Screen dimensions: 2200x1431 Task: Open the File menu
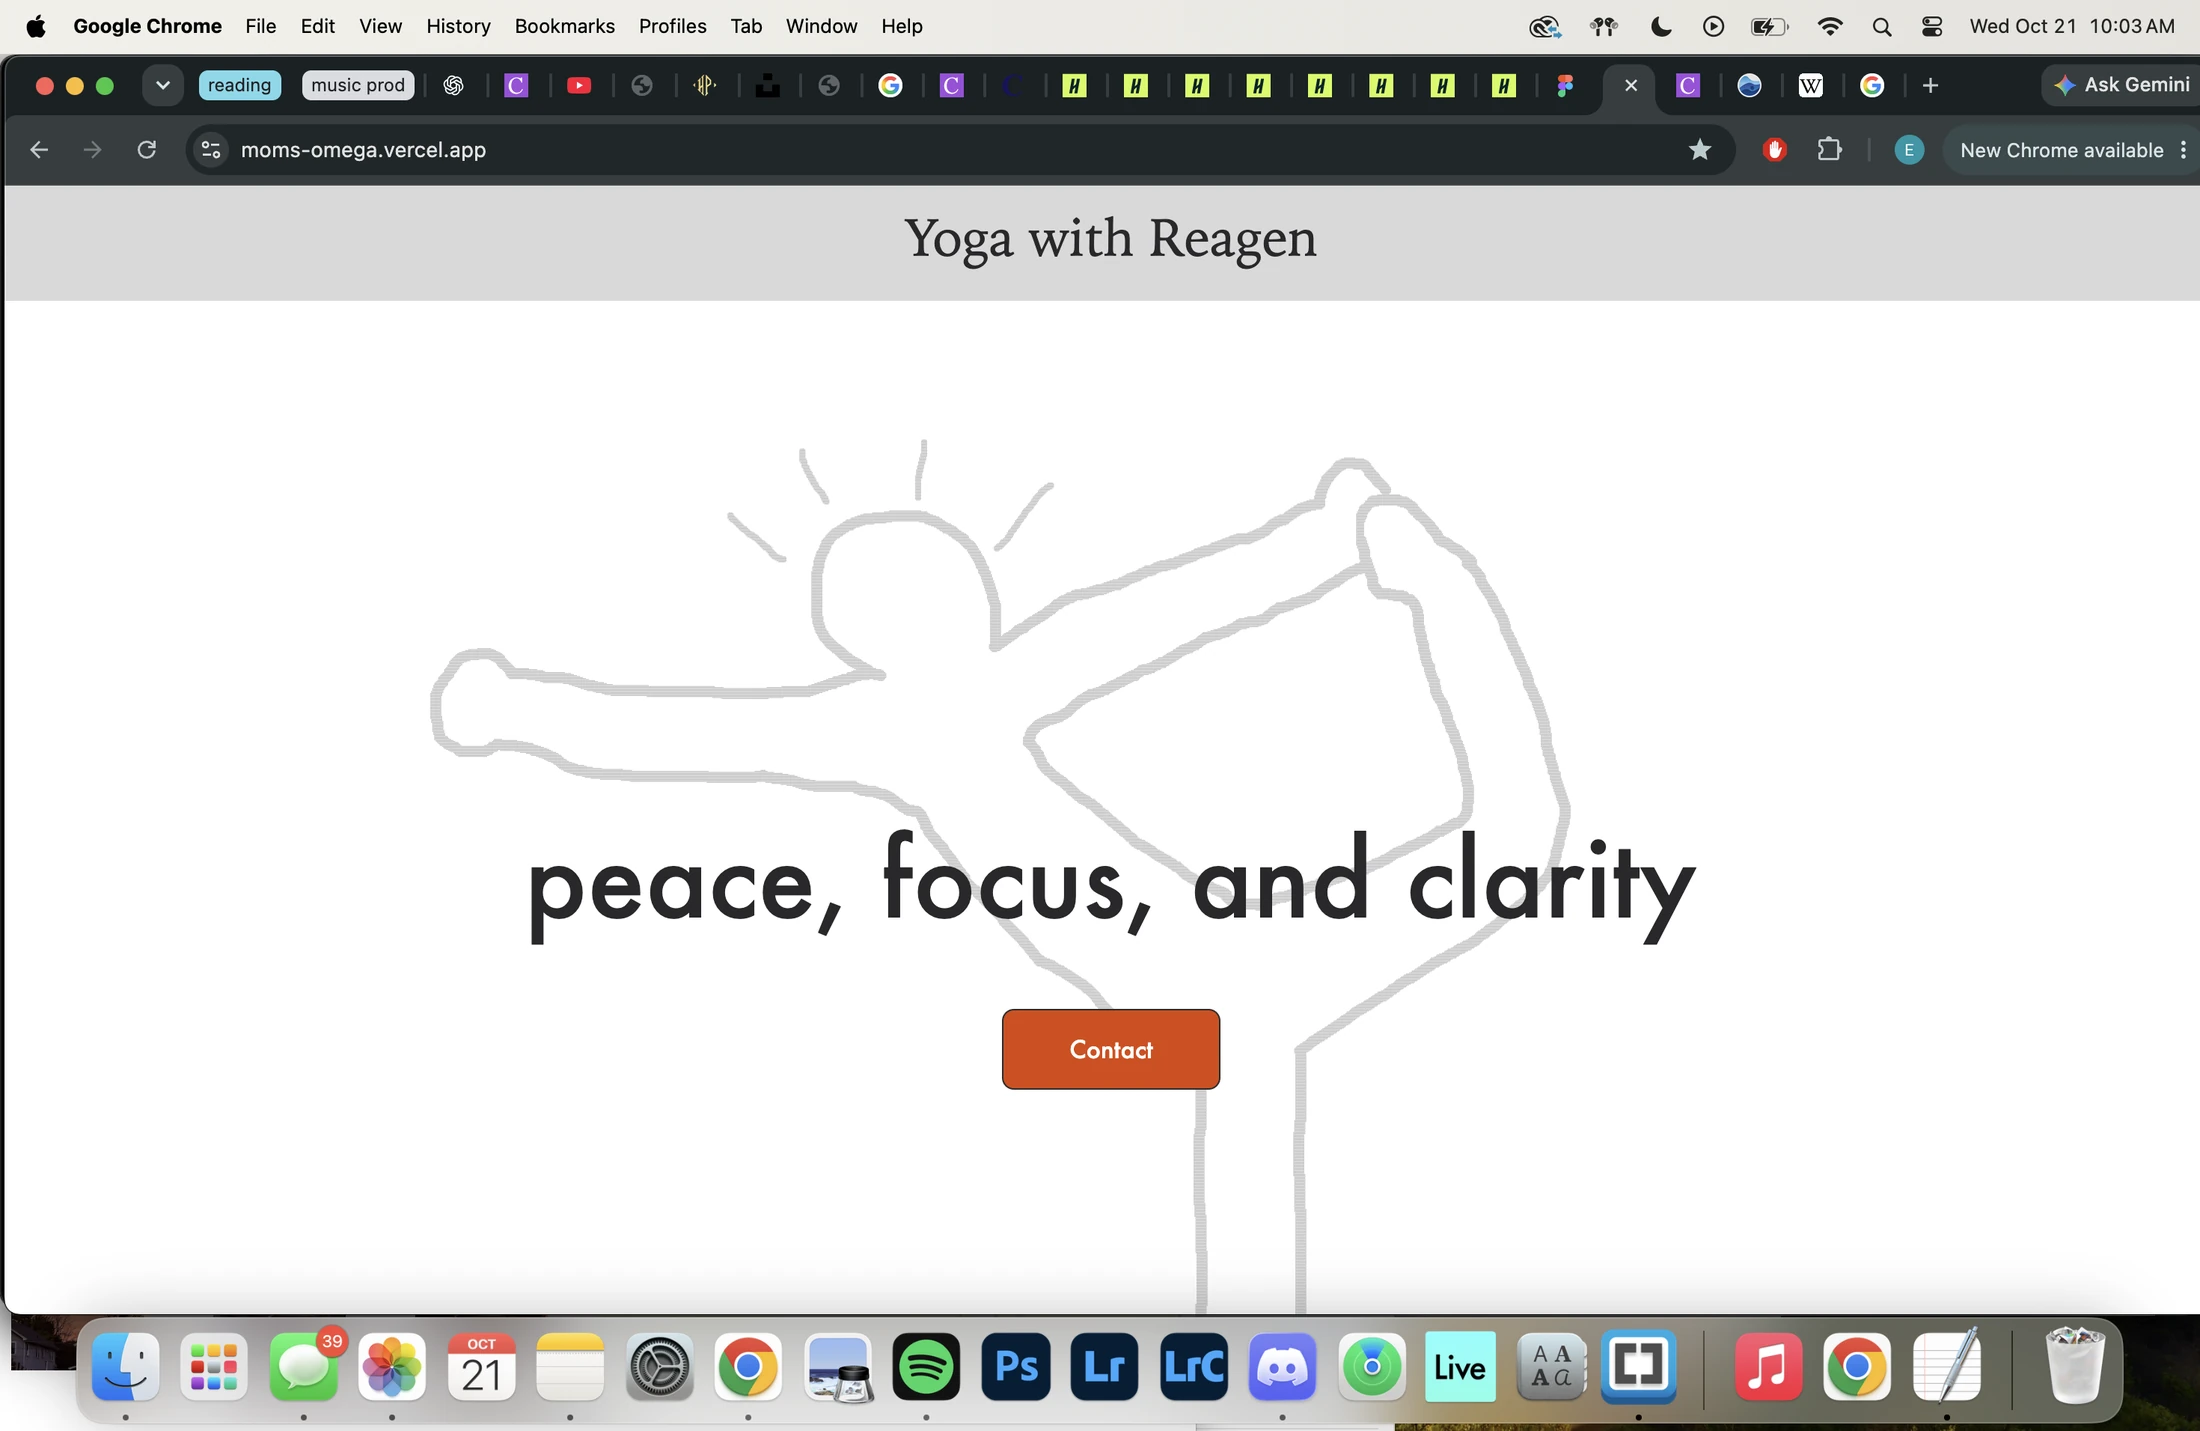coord(260,26)
